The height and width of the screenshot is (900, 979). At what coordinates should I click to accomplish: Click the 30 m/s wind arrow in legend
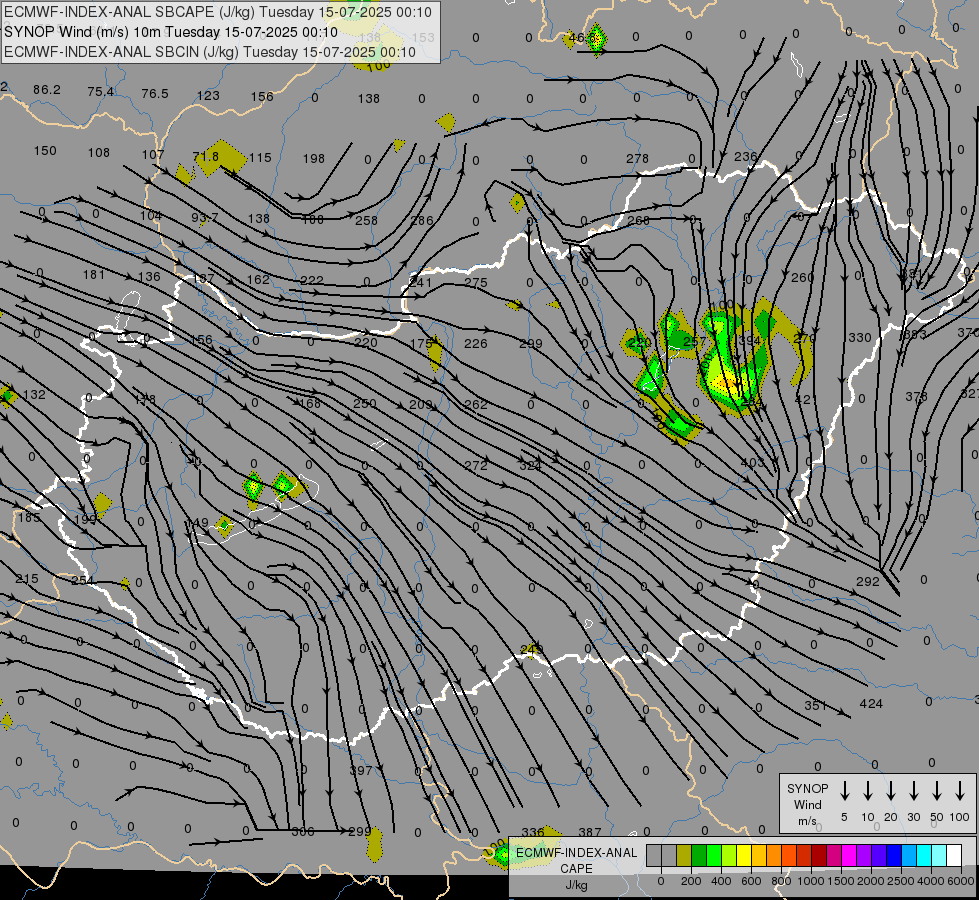913,791
